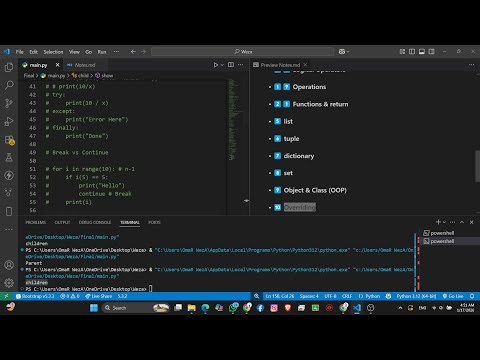The width and height of the screenshot is (480, 360).
Task: Open the Accounts menu in the activity bar
Action: coord(9,265)
